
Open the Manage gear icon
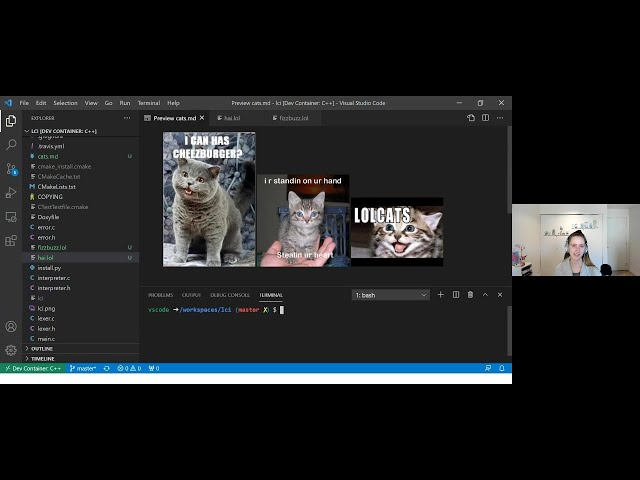tap(11, 350)
